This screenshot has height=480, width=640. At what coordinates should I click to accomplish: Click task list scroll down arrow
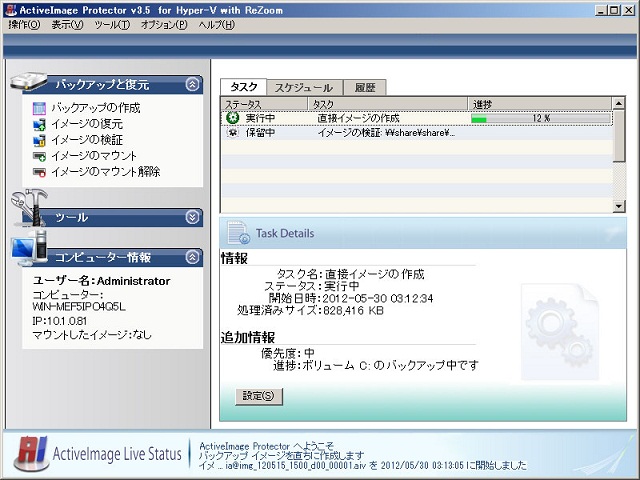(x=619, y=206)
